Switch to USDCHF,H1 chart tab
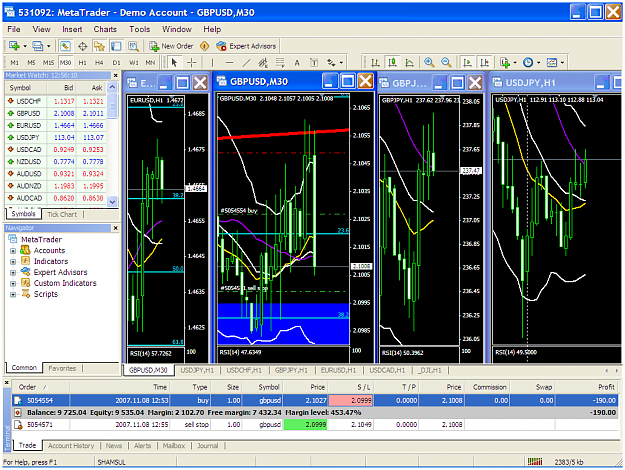Image resolution: width=625 pixels, height=470 pixels. (x=244, y=370)
